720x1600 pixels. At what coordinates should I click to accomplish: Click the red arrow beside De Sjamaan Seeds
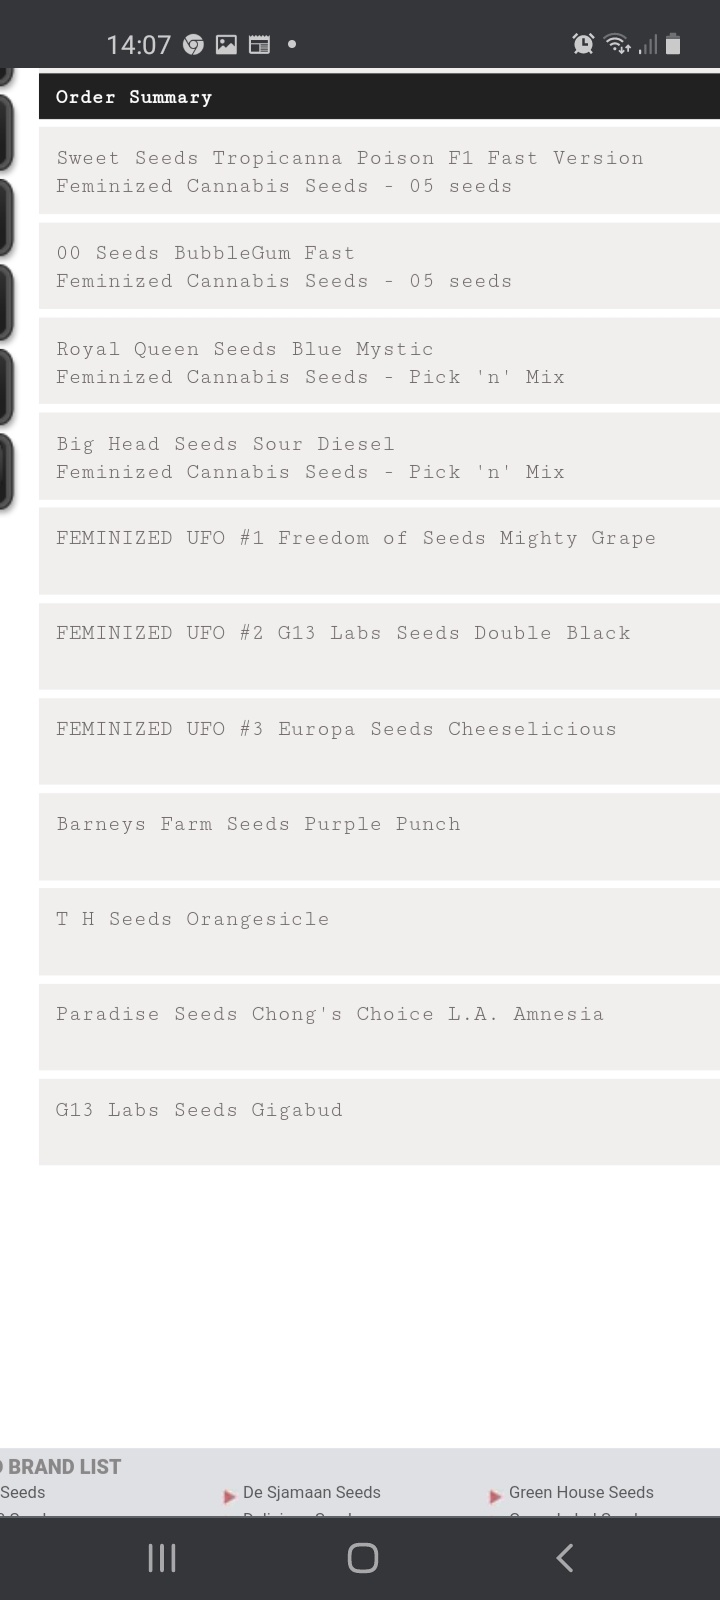pos(229,1496)
